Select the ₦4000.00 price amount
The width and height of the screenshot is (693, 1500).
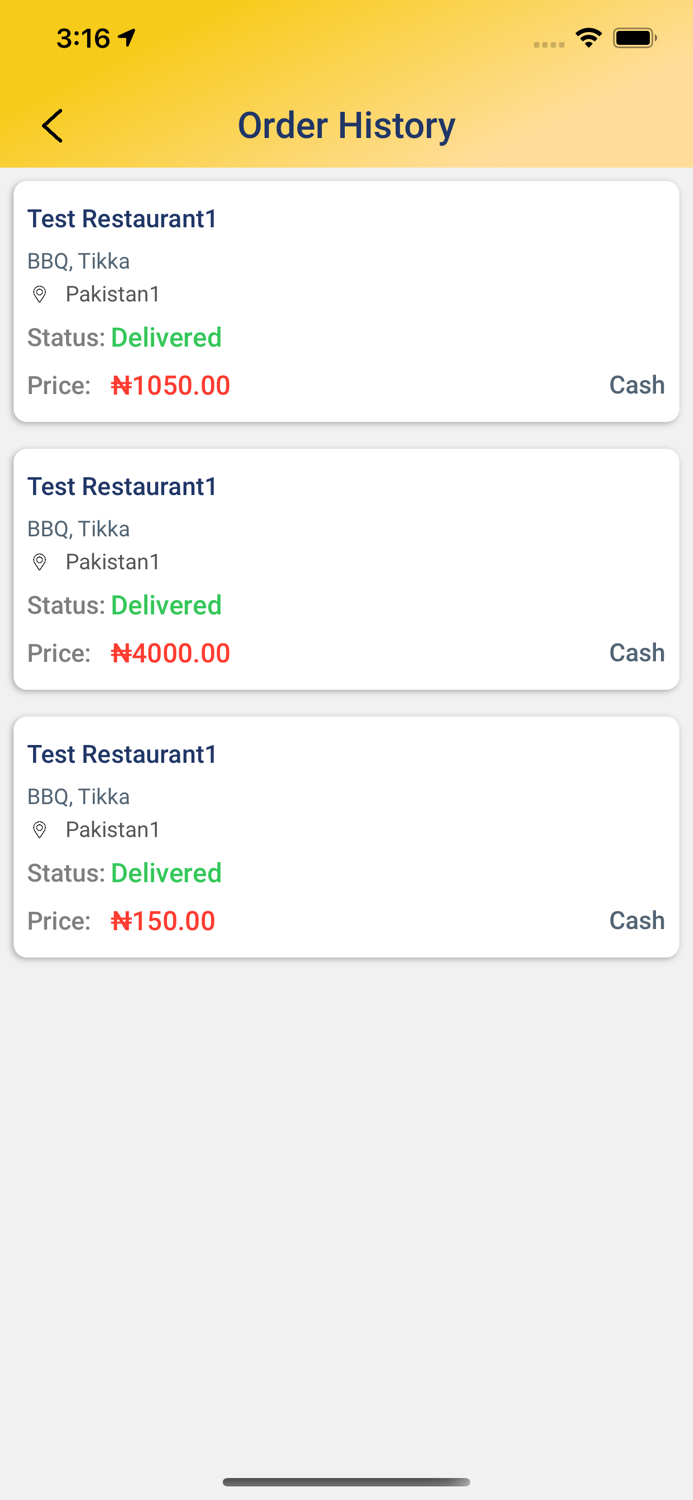(x=170, y=654)
